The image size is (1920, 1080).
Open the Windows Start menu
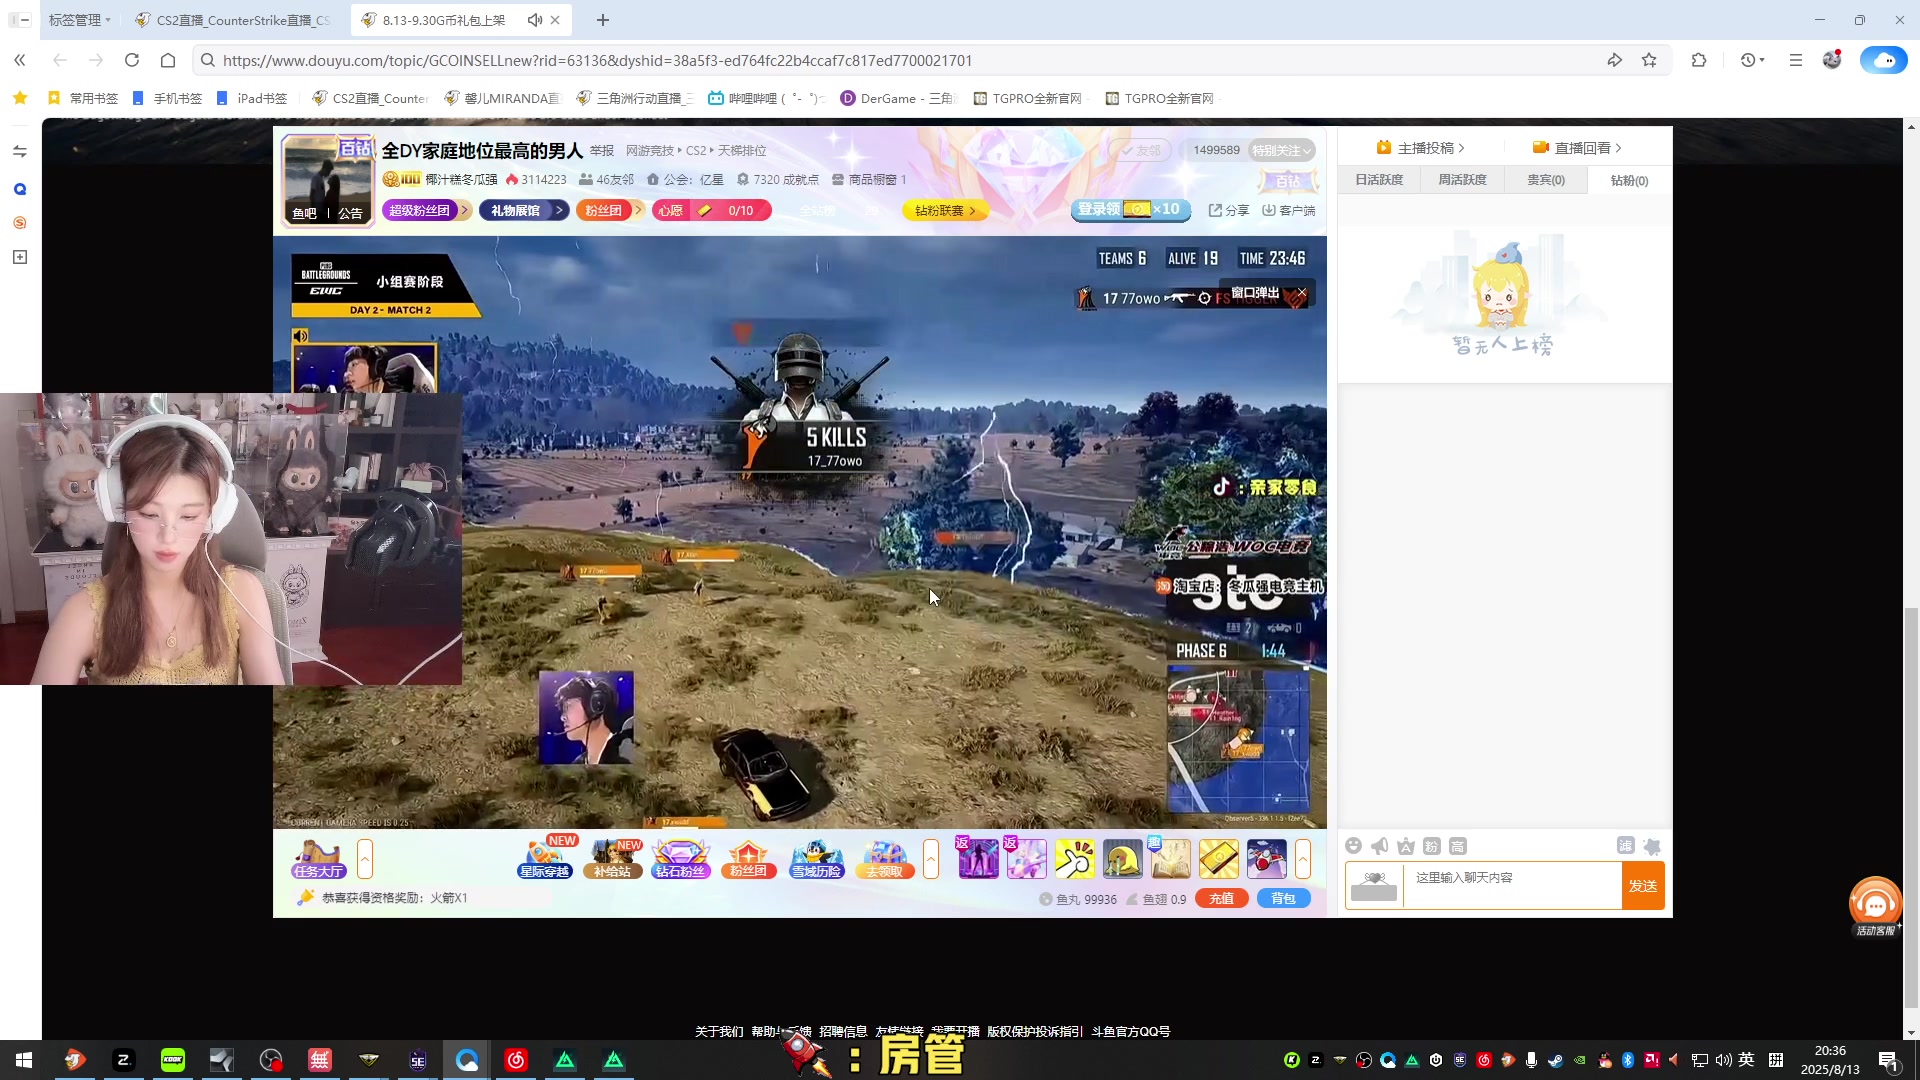click(24, 1060)
